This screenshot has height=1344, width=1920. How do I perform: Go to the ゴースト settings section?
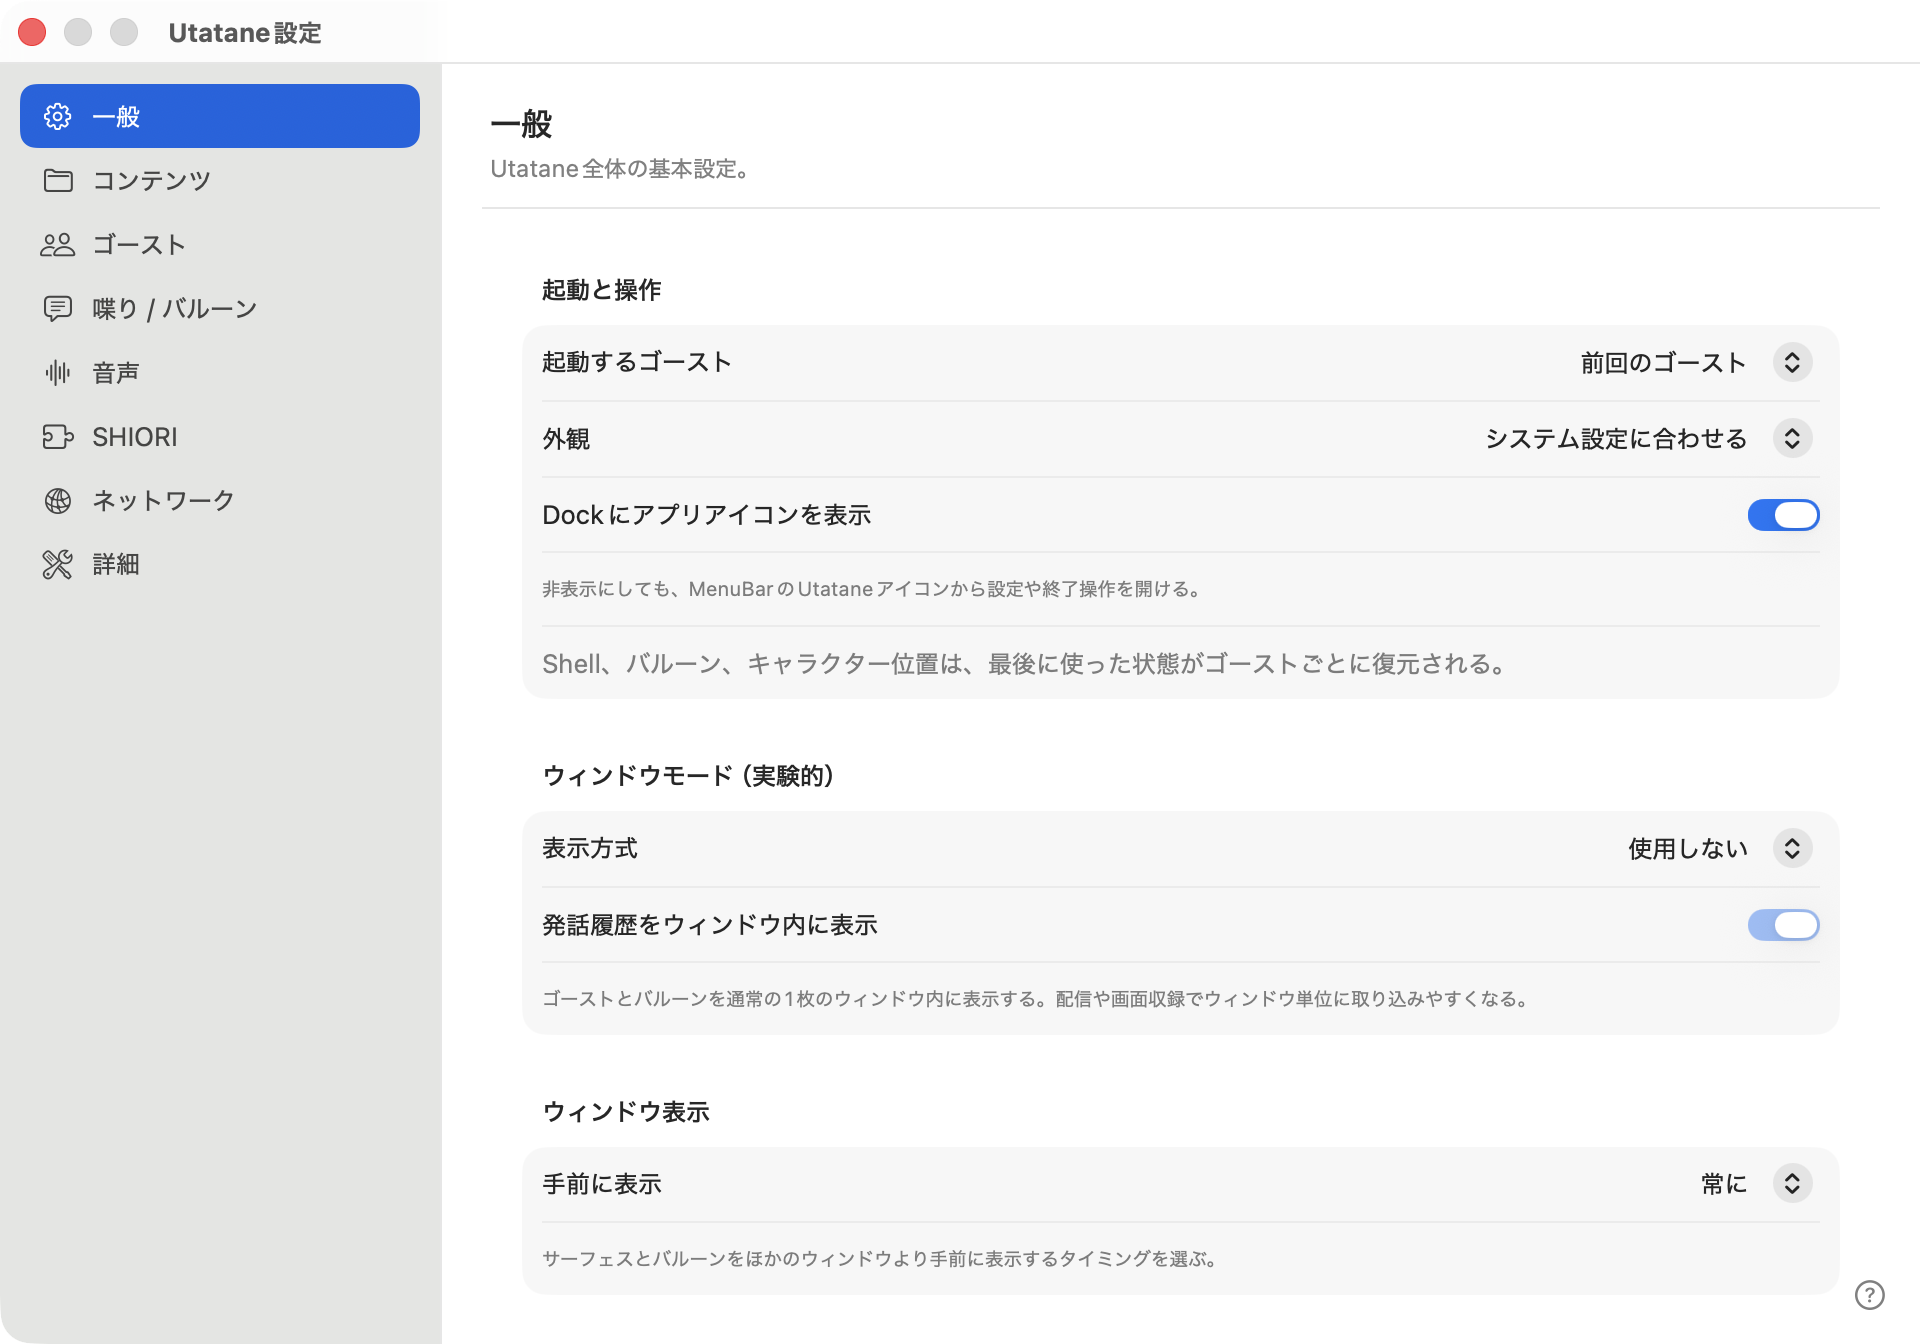pos(220,244)
